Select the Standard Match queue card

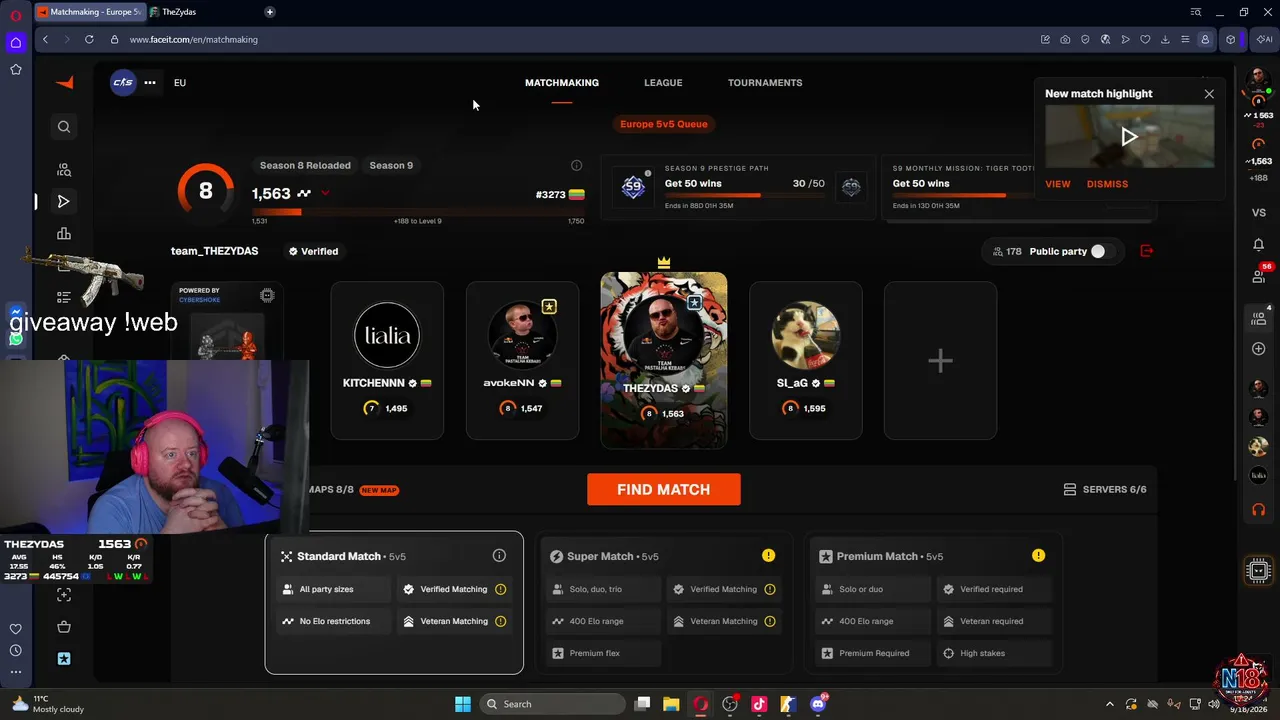(x=394, y=603)
